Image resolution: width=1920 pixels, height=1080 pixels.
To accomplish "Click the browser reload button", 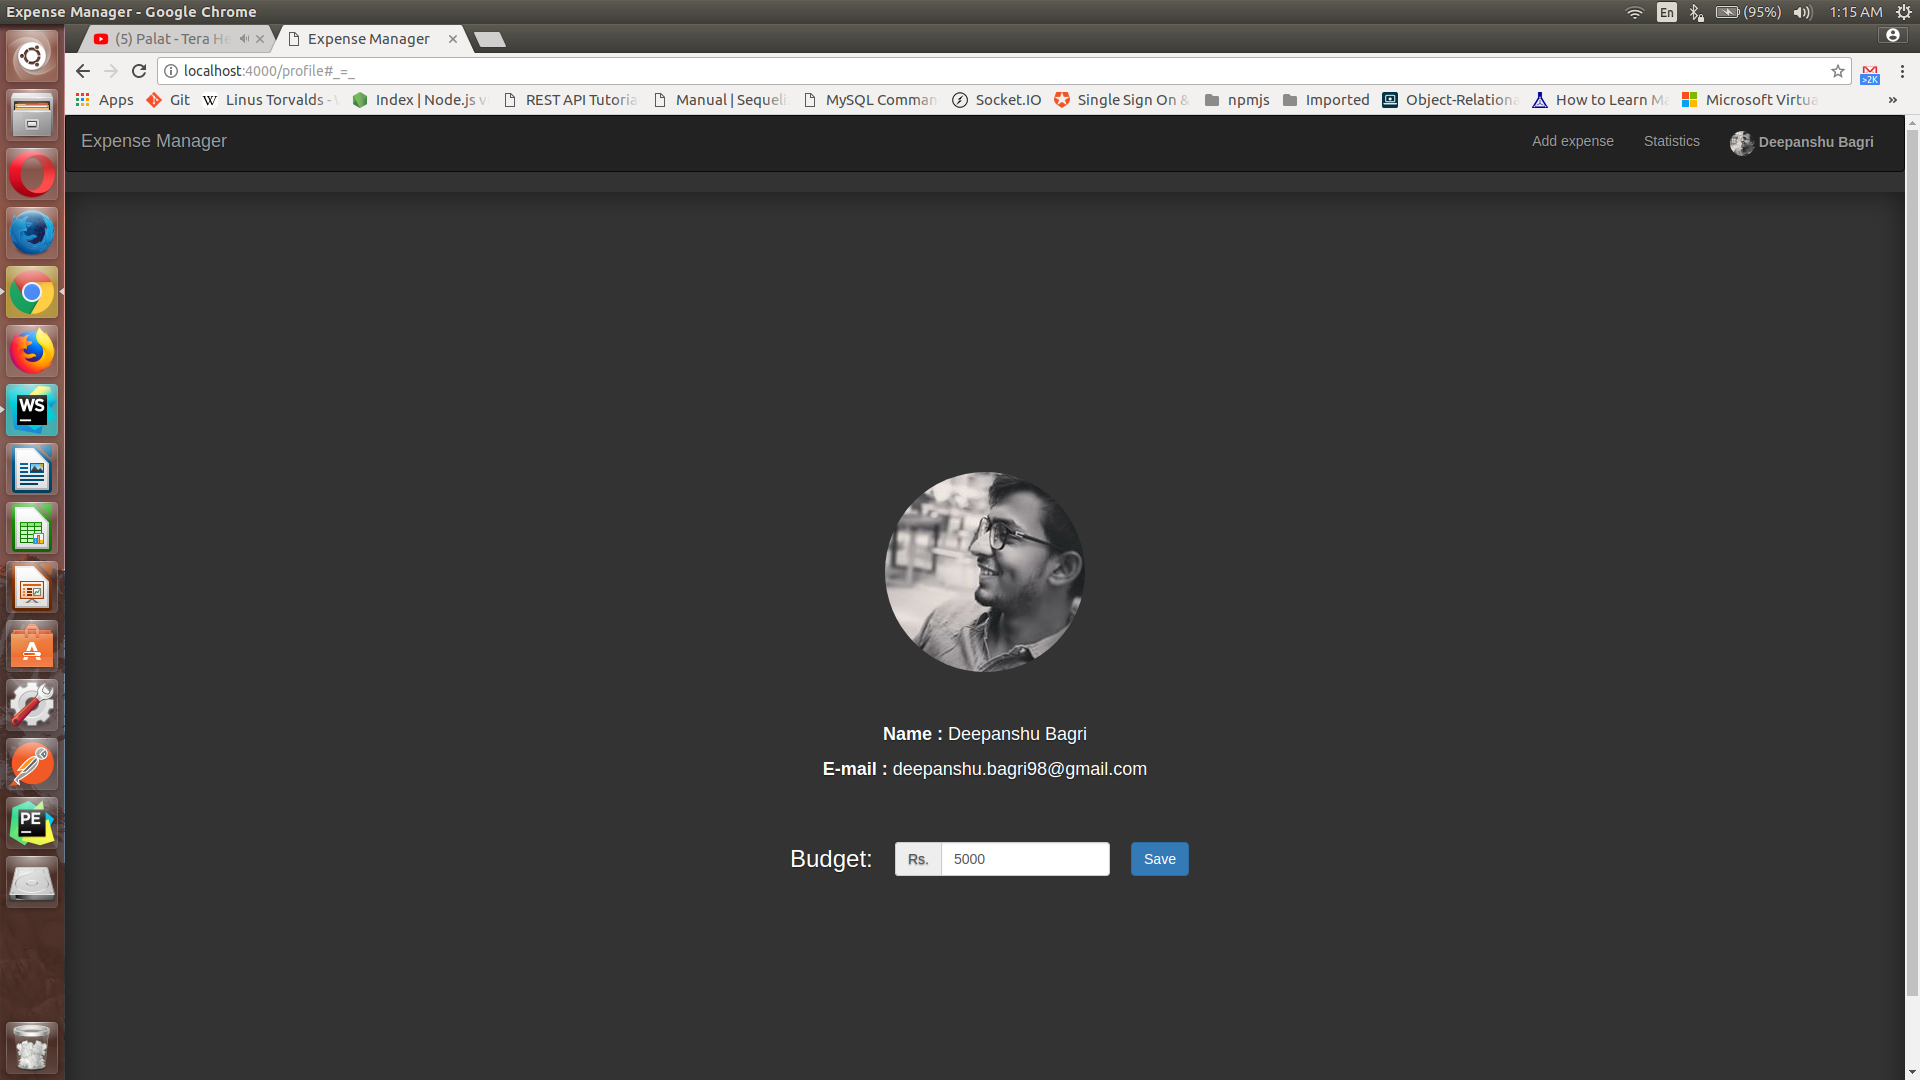I will point(139,71).
